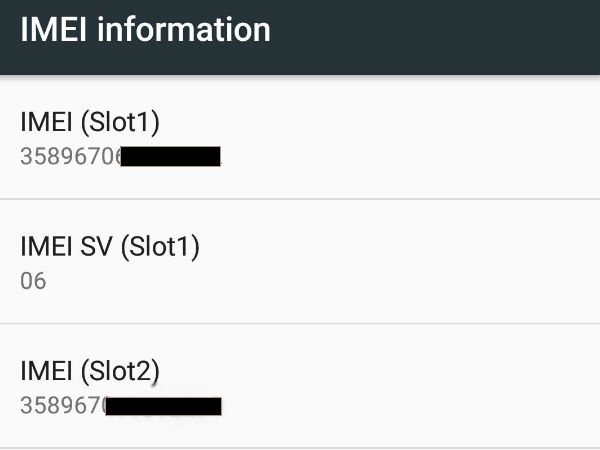Click the divider line below the IMEI SV row
Screen dimensions: 600x450
300,323
